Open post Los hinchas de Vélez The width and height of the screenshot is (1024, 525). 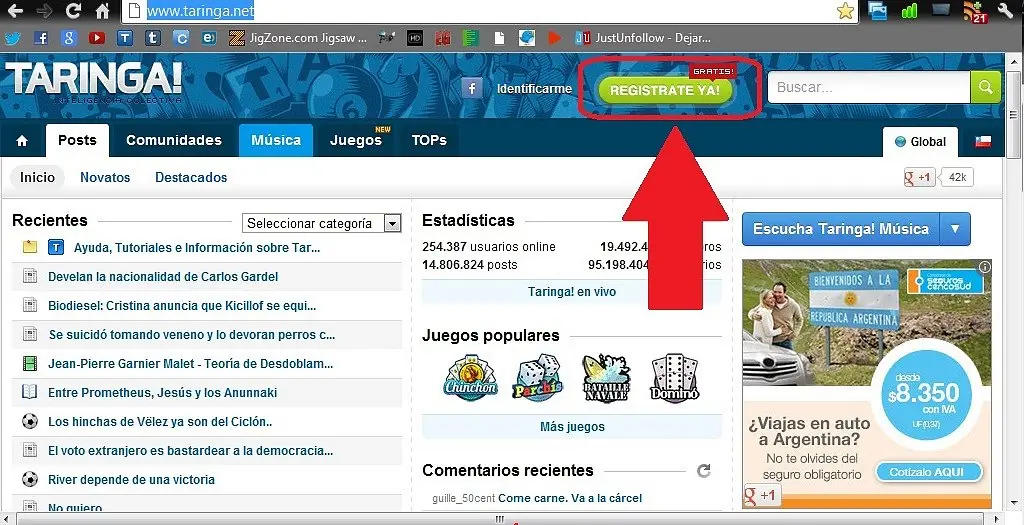tap(160, 422)
